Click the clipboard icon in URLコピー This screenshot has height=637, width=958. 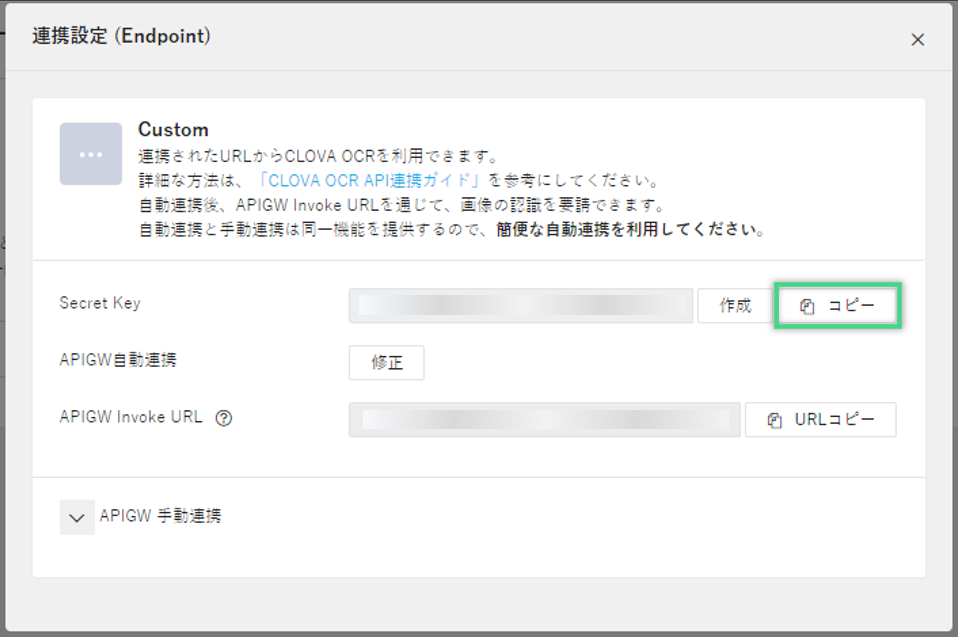[774, 421]
